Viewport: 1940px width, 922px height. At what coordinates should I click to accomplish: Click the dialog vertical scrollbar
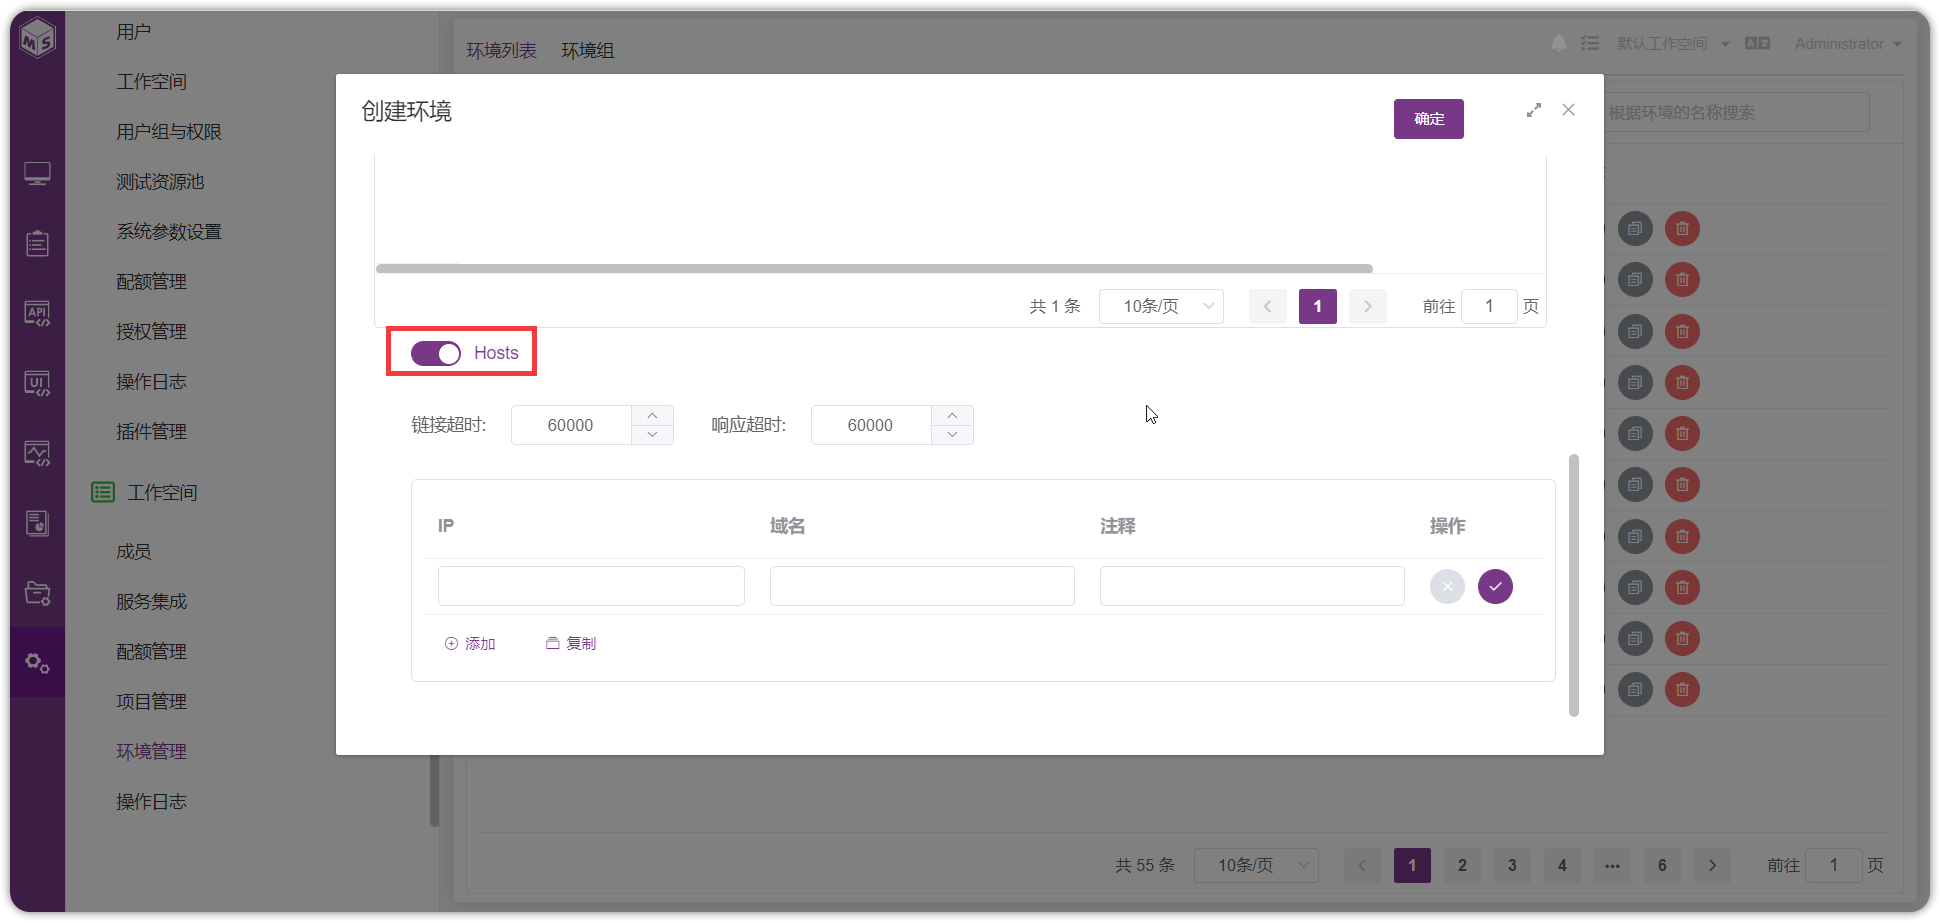(x=1574, y=585)
